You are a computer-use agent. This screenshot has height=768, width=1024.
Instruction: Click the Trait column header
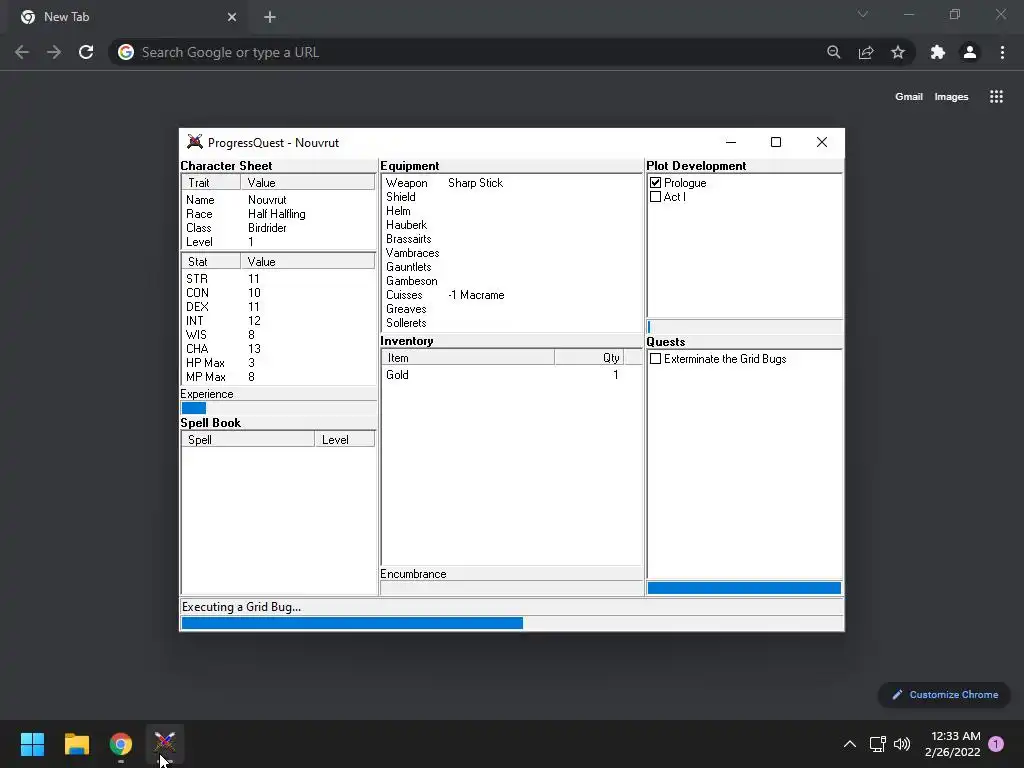[211, 183]
